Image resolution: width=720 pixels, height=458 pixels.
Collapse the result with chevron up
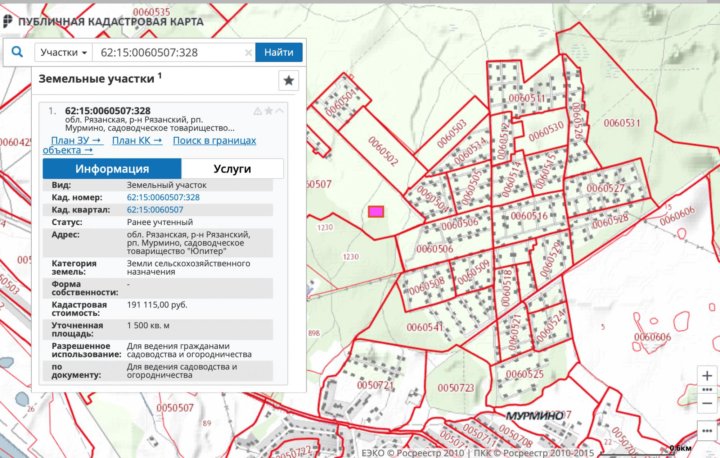280,111
